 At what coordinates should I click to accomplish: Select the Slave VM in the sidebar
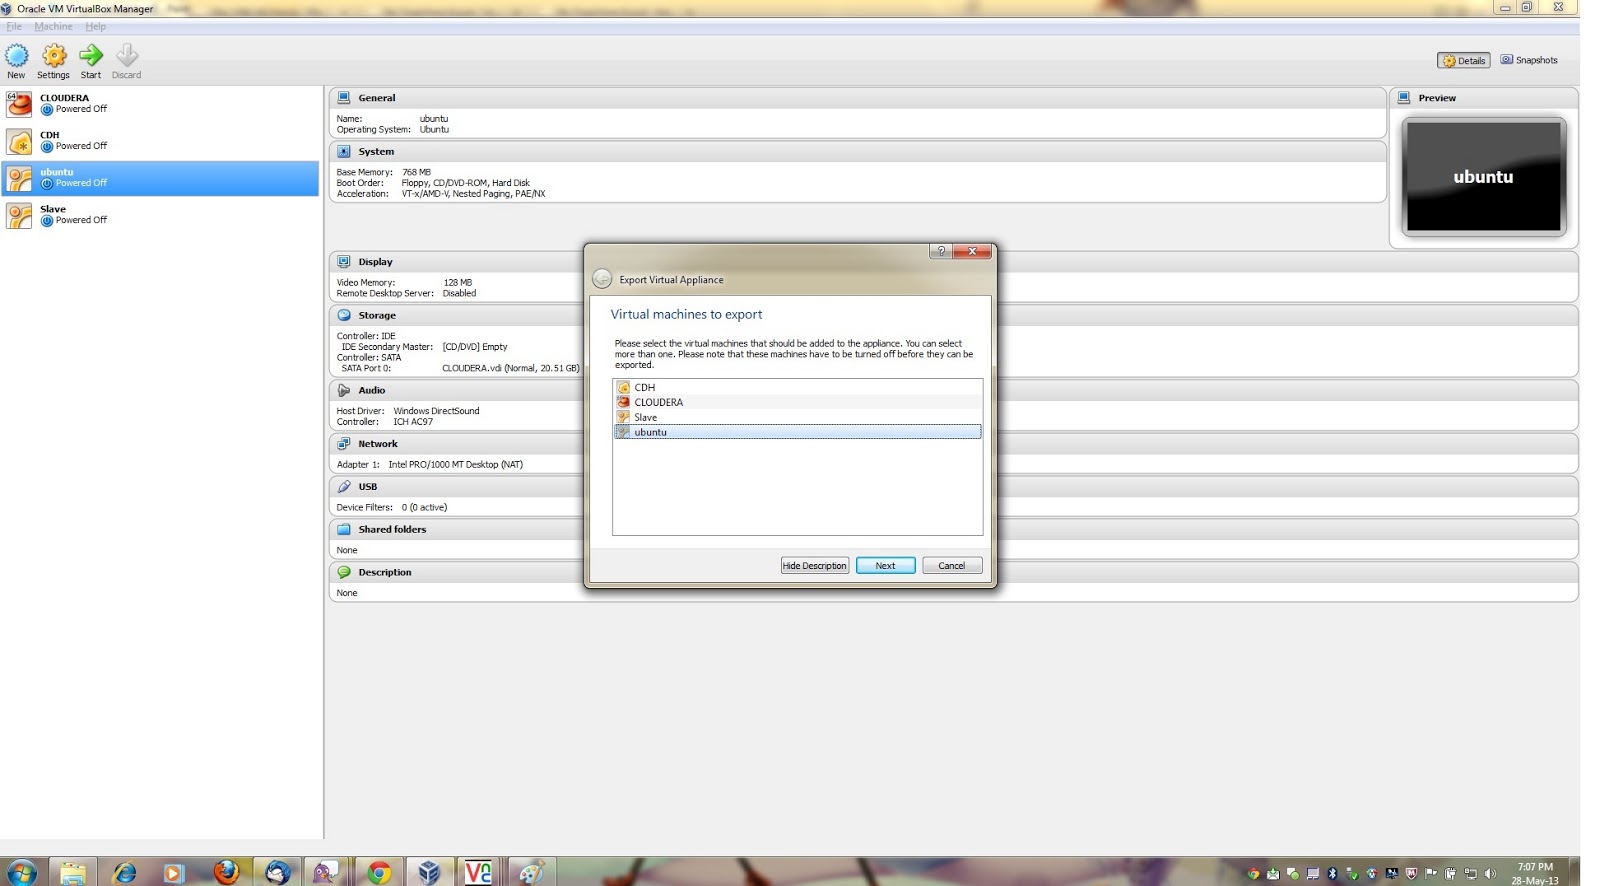(160, 215)
